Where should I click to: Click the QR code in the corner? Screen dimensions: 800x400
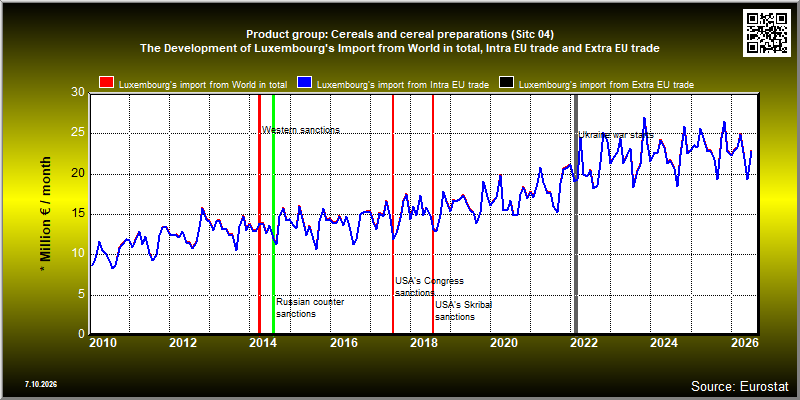768,32
